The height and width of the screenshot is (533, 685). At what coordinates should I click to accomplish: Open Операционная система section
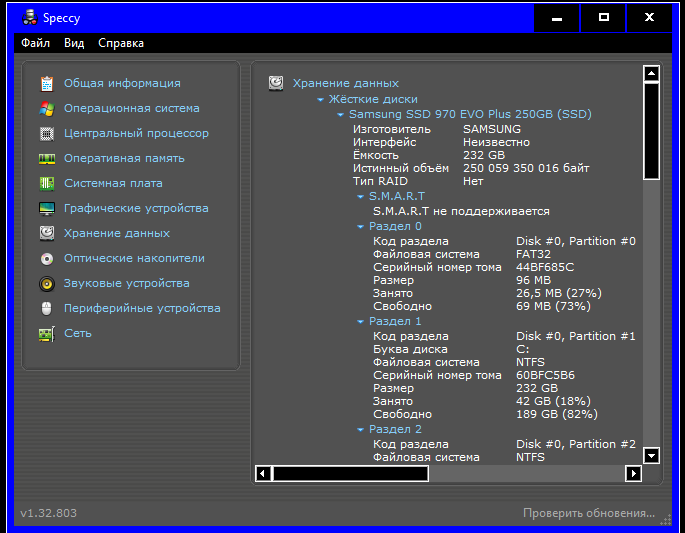[x=131, y=108]
